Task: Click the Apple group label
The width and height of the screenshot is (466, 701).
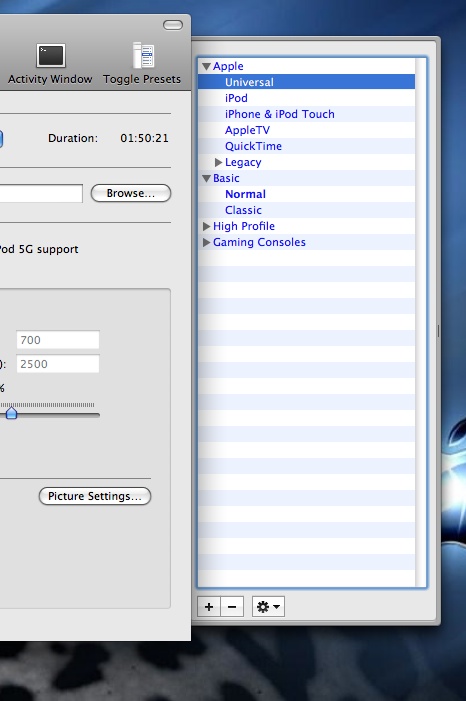Action: (228, 66)
